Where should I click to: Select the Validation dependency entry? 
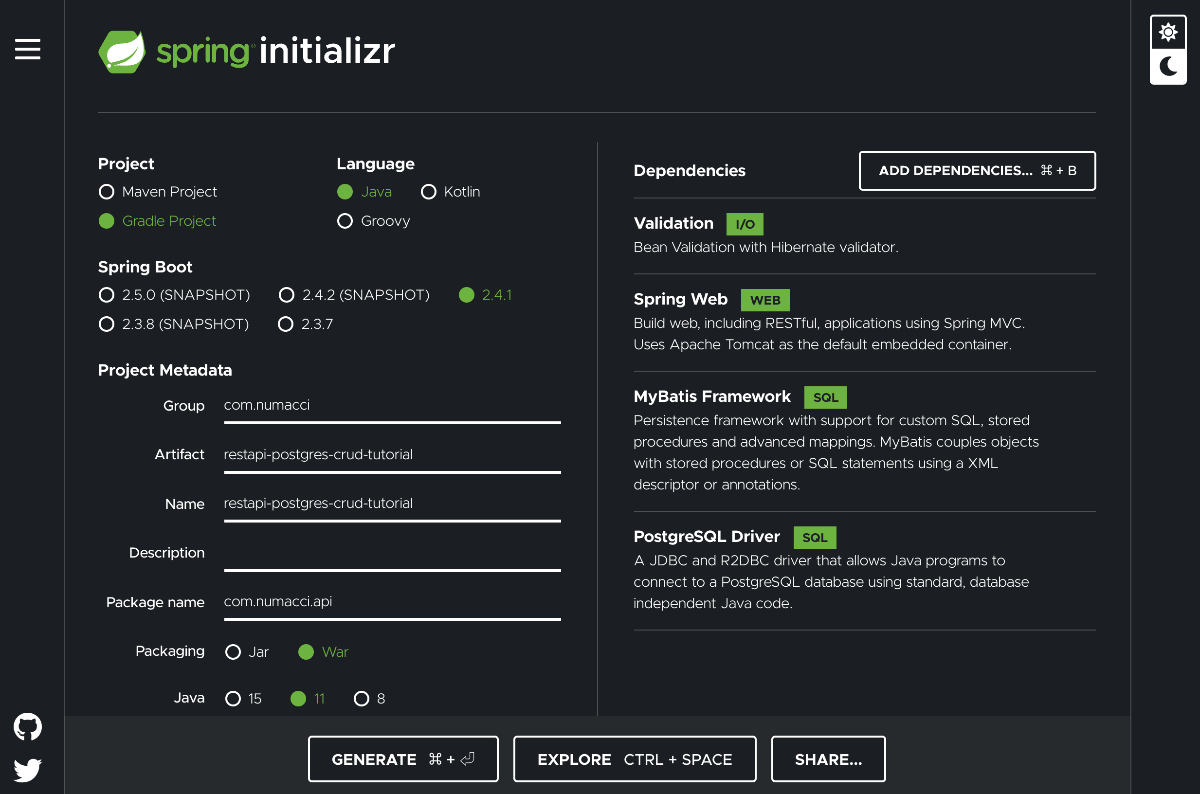(865, 235)
